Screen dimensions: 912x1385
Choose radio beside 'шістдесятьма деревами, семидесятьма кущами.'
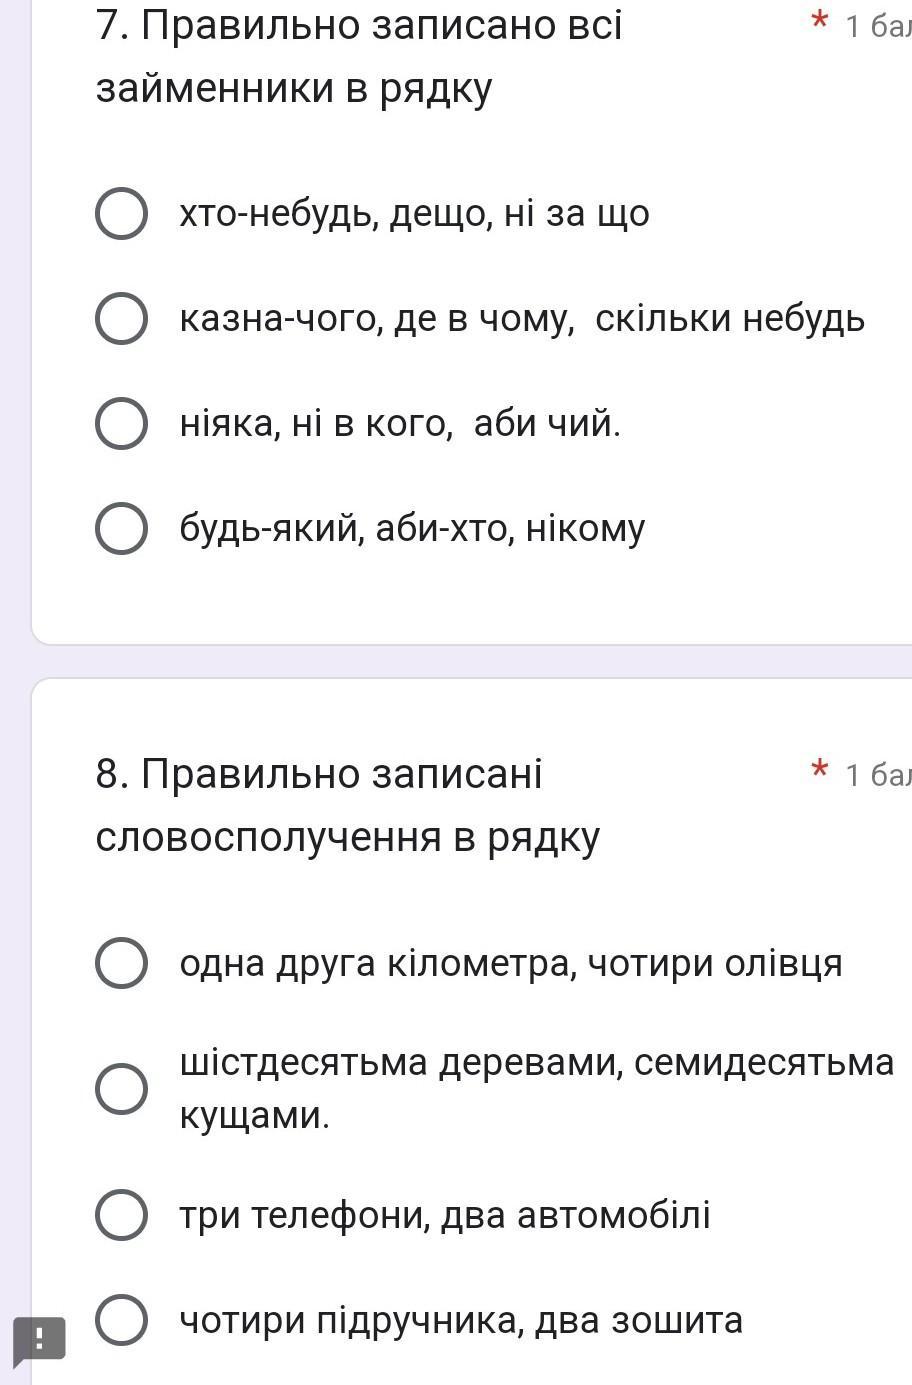point(121,1088)
